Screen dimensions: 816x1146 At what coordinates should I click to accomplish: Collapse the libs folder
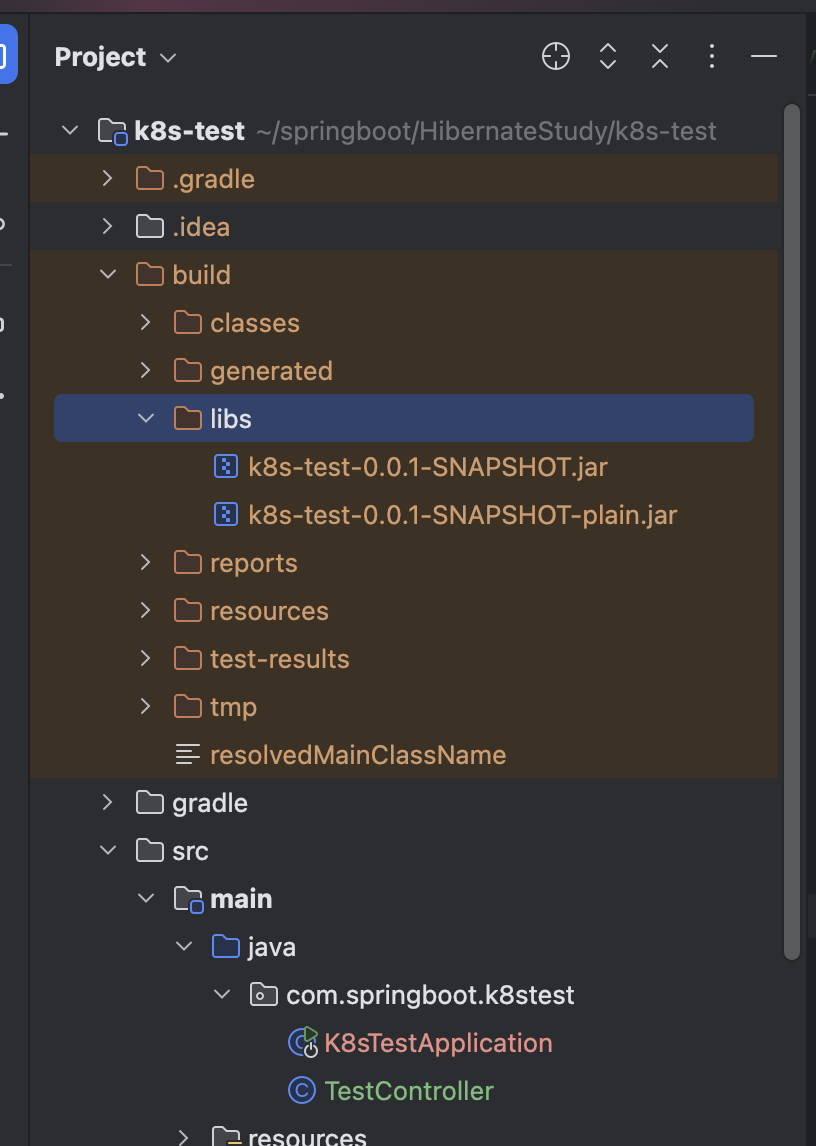(146, 419)
